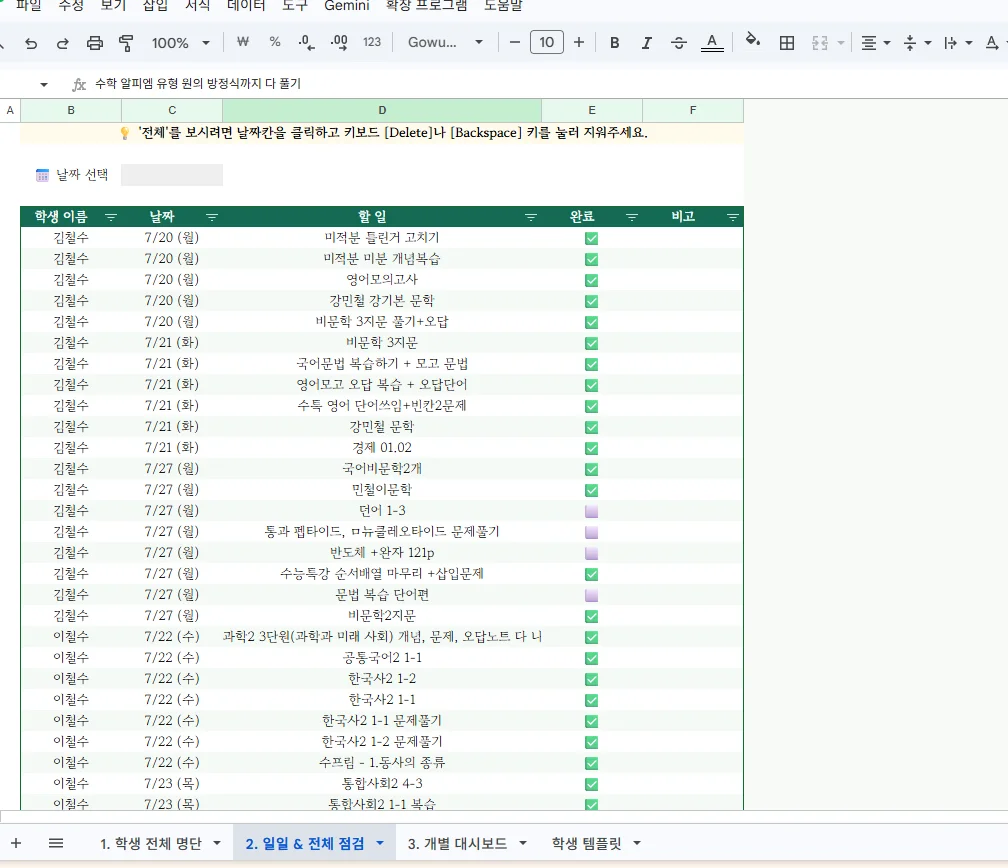Screen dimensions: 1008x868
Task: Open the 학생 이름 column filter
Action: 111,217
